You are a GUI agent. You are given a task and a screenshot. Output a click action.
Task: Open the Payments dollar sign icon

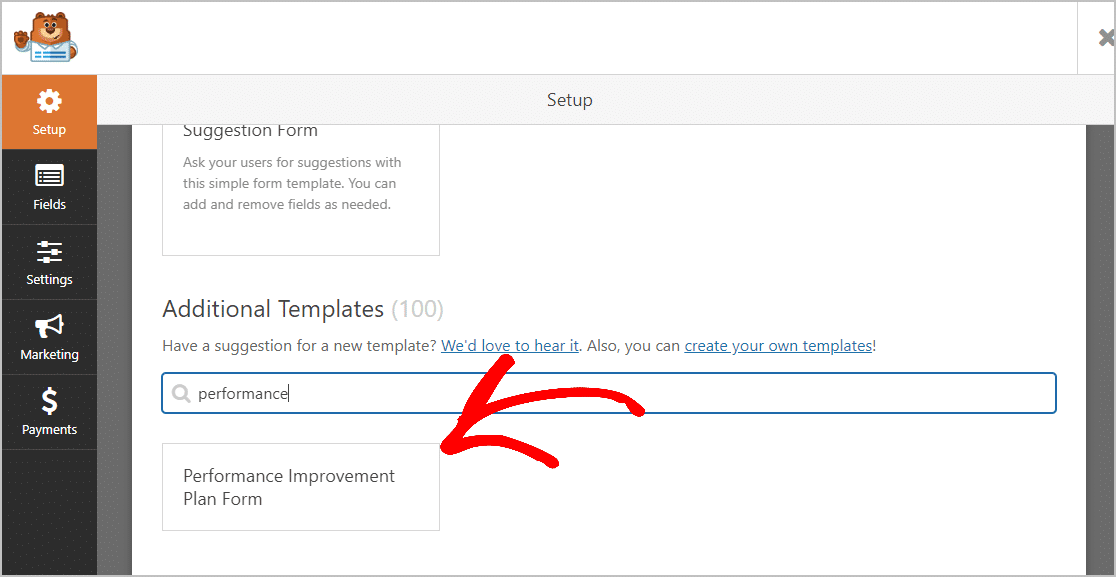tap(49, 401)
